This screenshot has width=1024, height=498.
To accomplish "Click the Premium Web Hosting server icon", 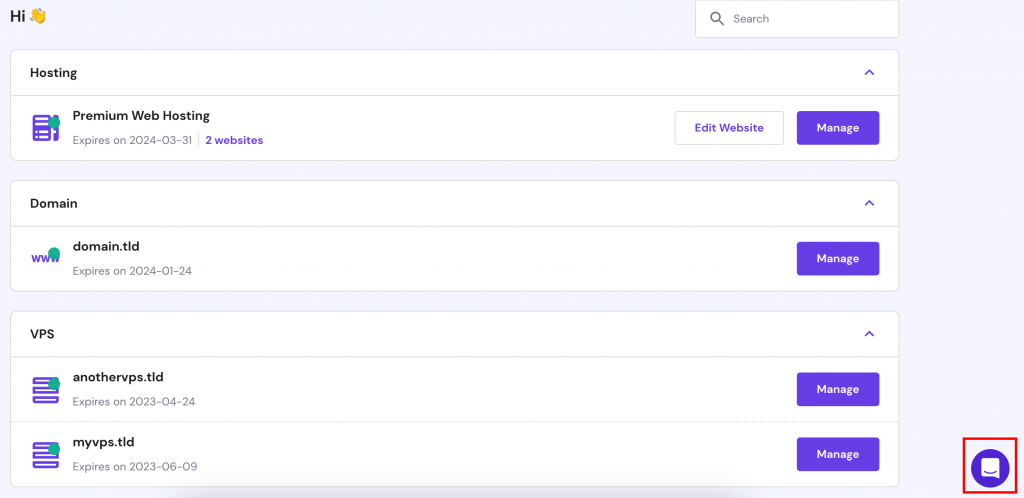I will click(46, 128).
